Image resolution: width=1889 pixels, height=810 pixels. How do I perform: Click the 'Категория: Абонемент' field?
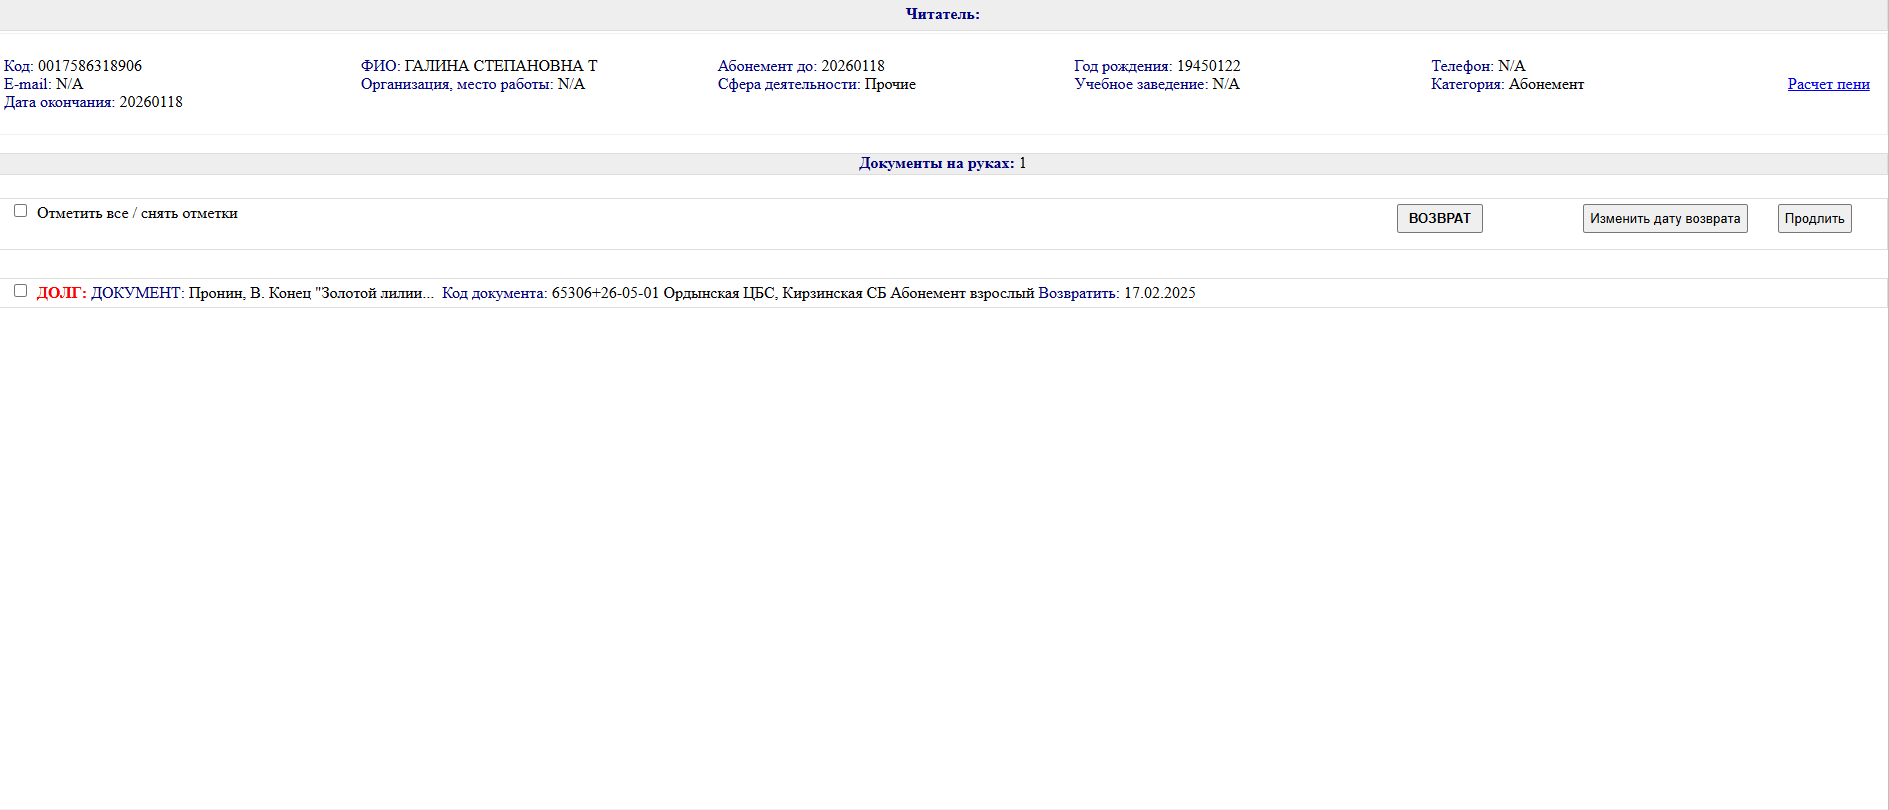pos(1506,84)
